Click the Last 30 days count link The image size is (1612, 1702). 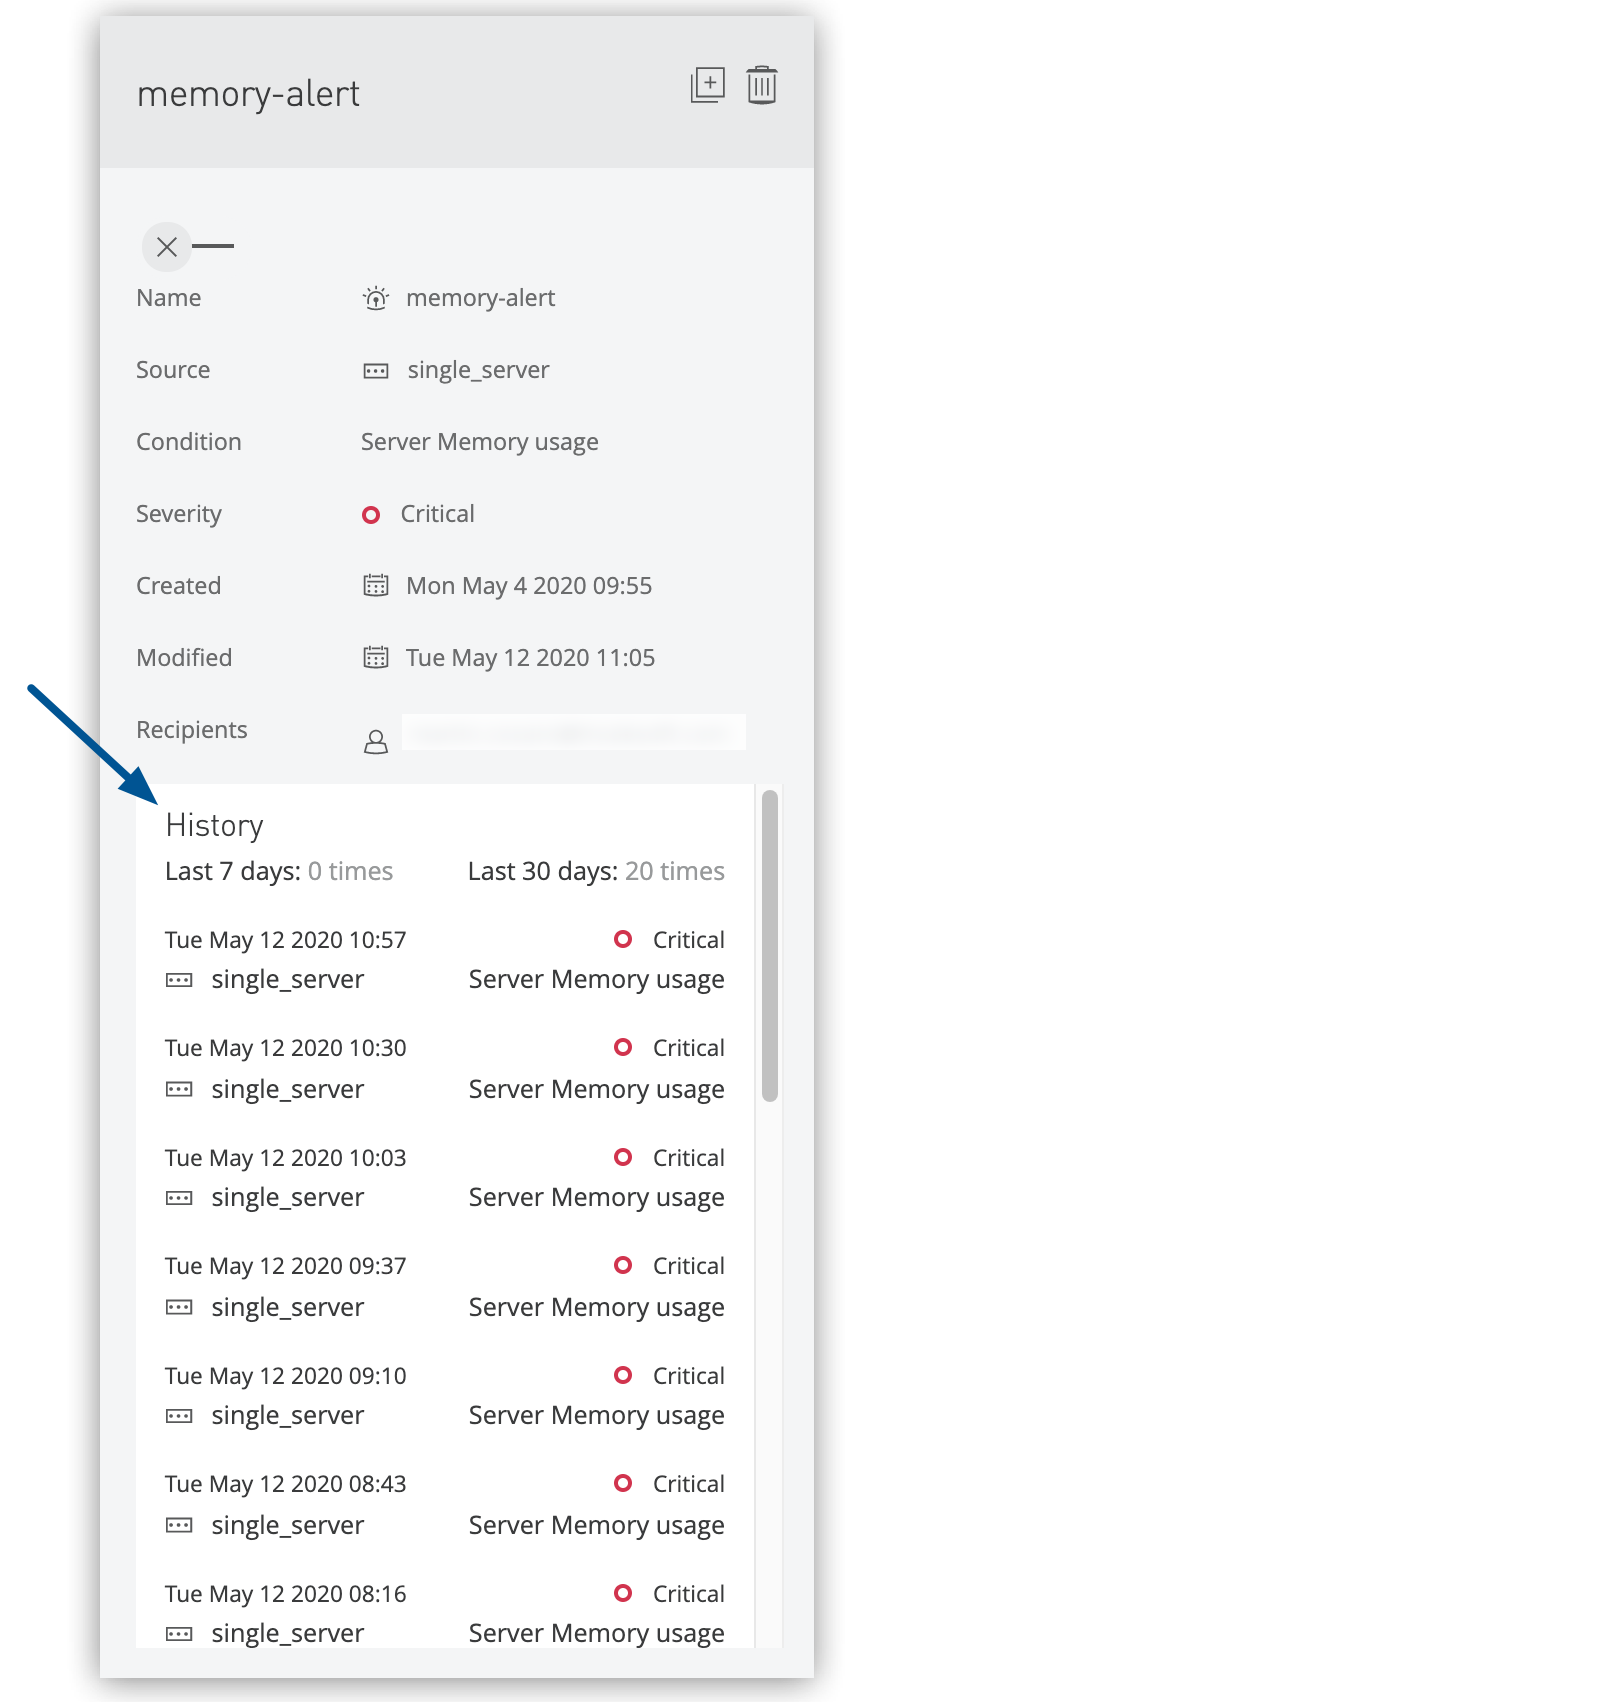click(674, 870)
